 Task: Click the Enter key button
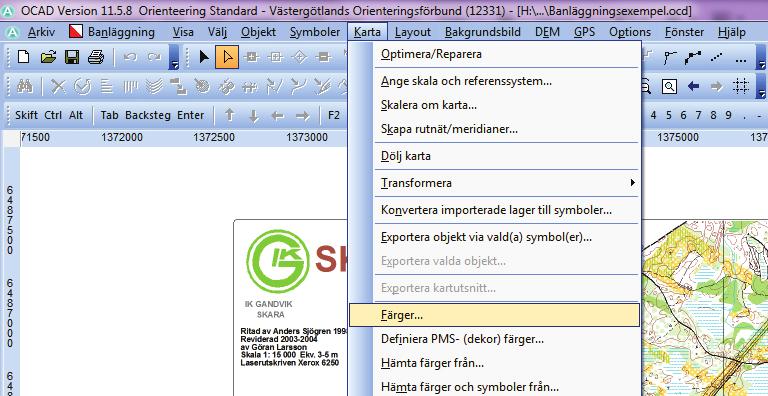[191, 116]
